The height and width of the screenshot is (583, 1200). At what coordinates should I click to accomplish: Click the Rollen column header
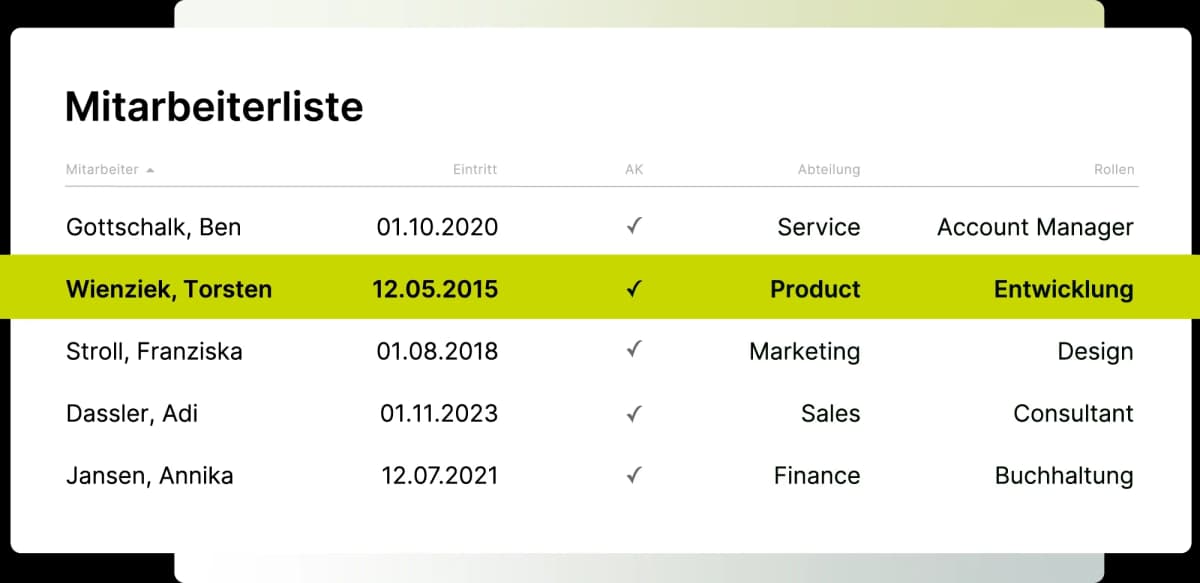coord(1114,170)
